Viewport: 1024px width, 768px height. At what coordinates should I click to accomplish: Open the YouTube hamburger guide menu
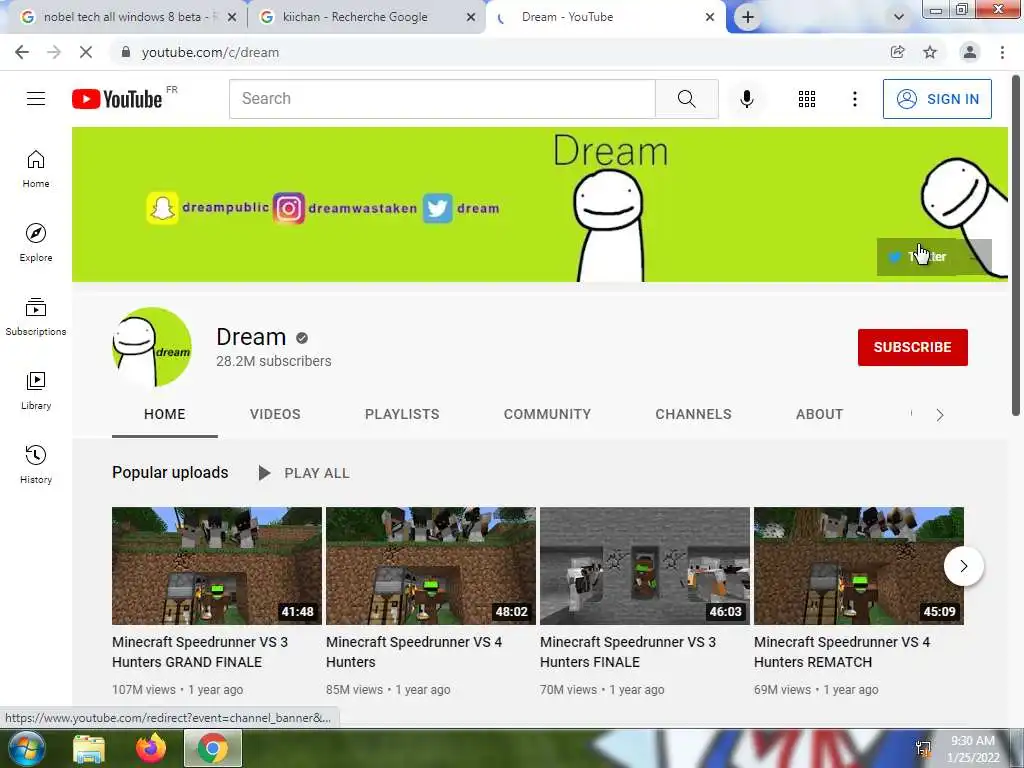point(36,99)
